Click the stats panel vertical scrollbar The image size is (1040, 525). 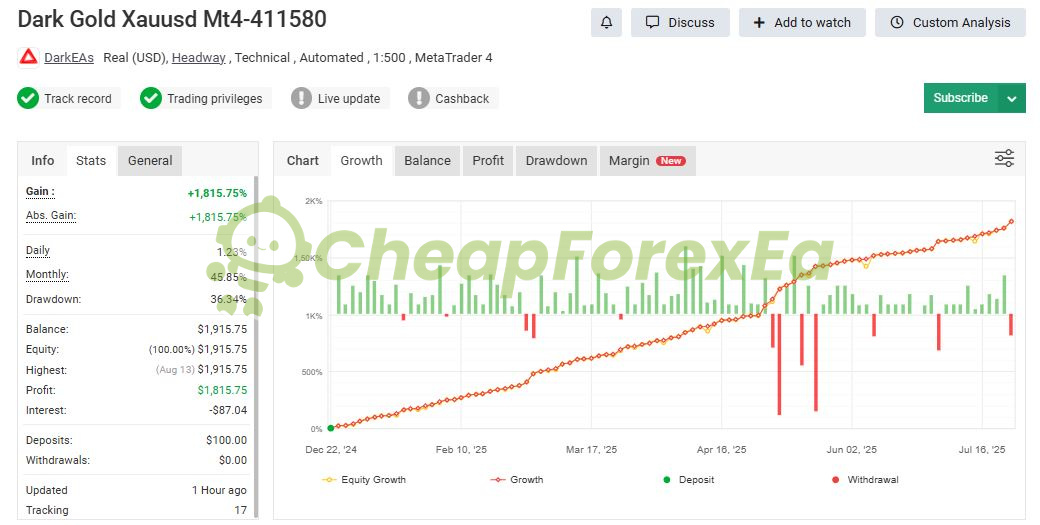257,347
